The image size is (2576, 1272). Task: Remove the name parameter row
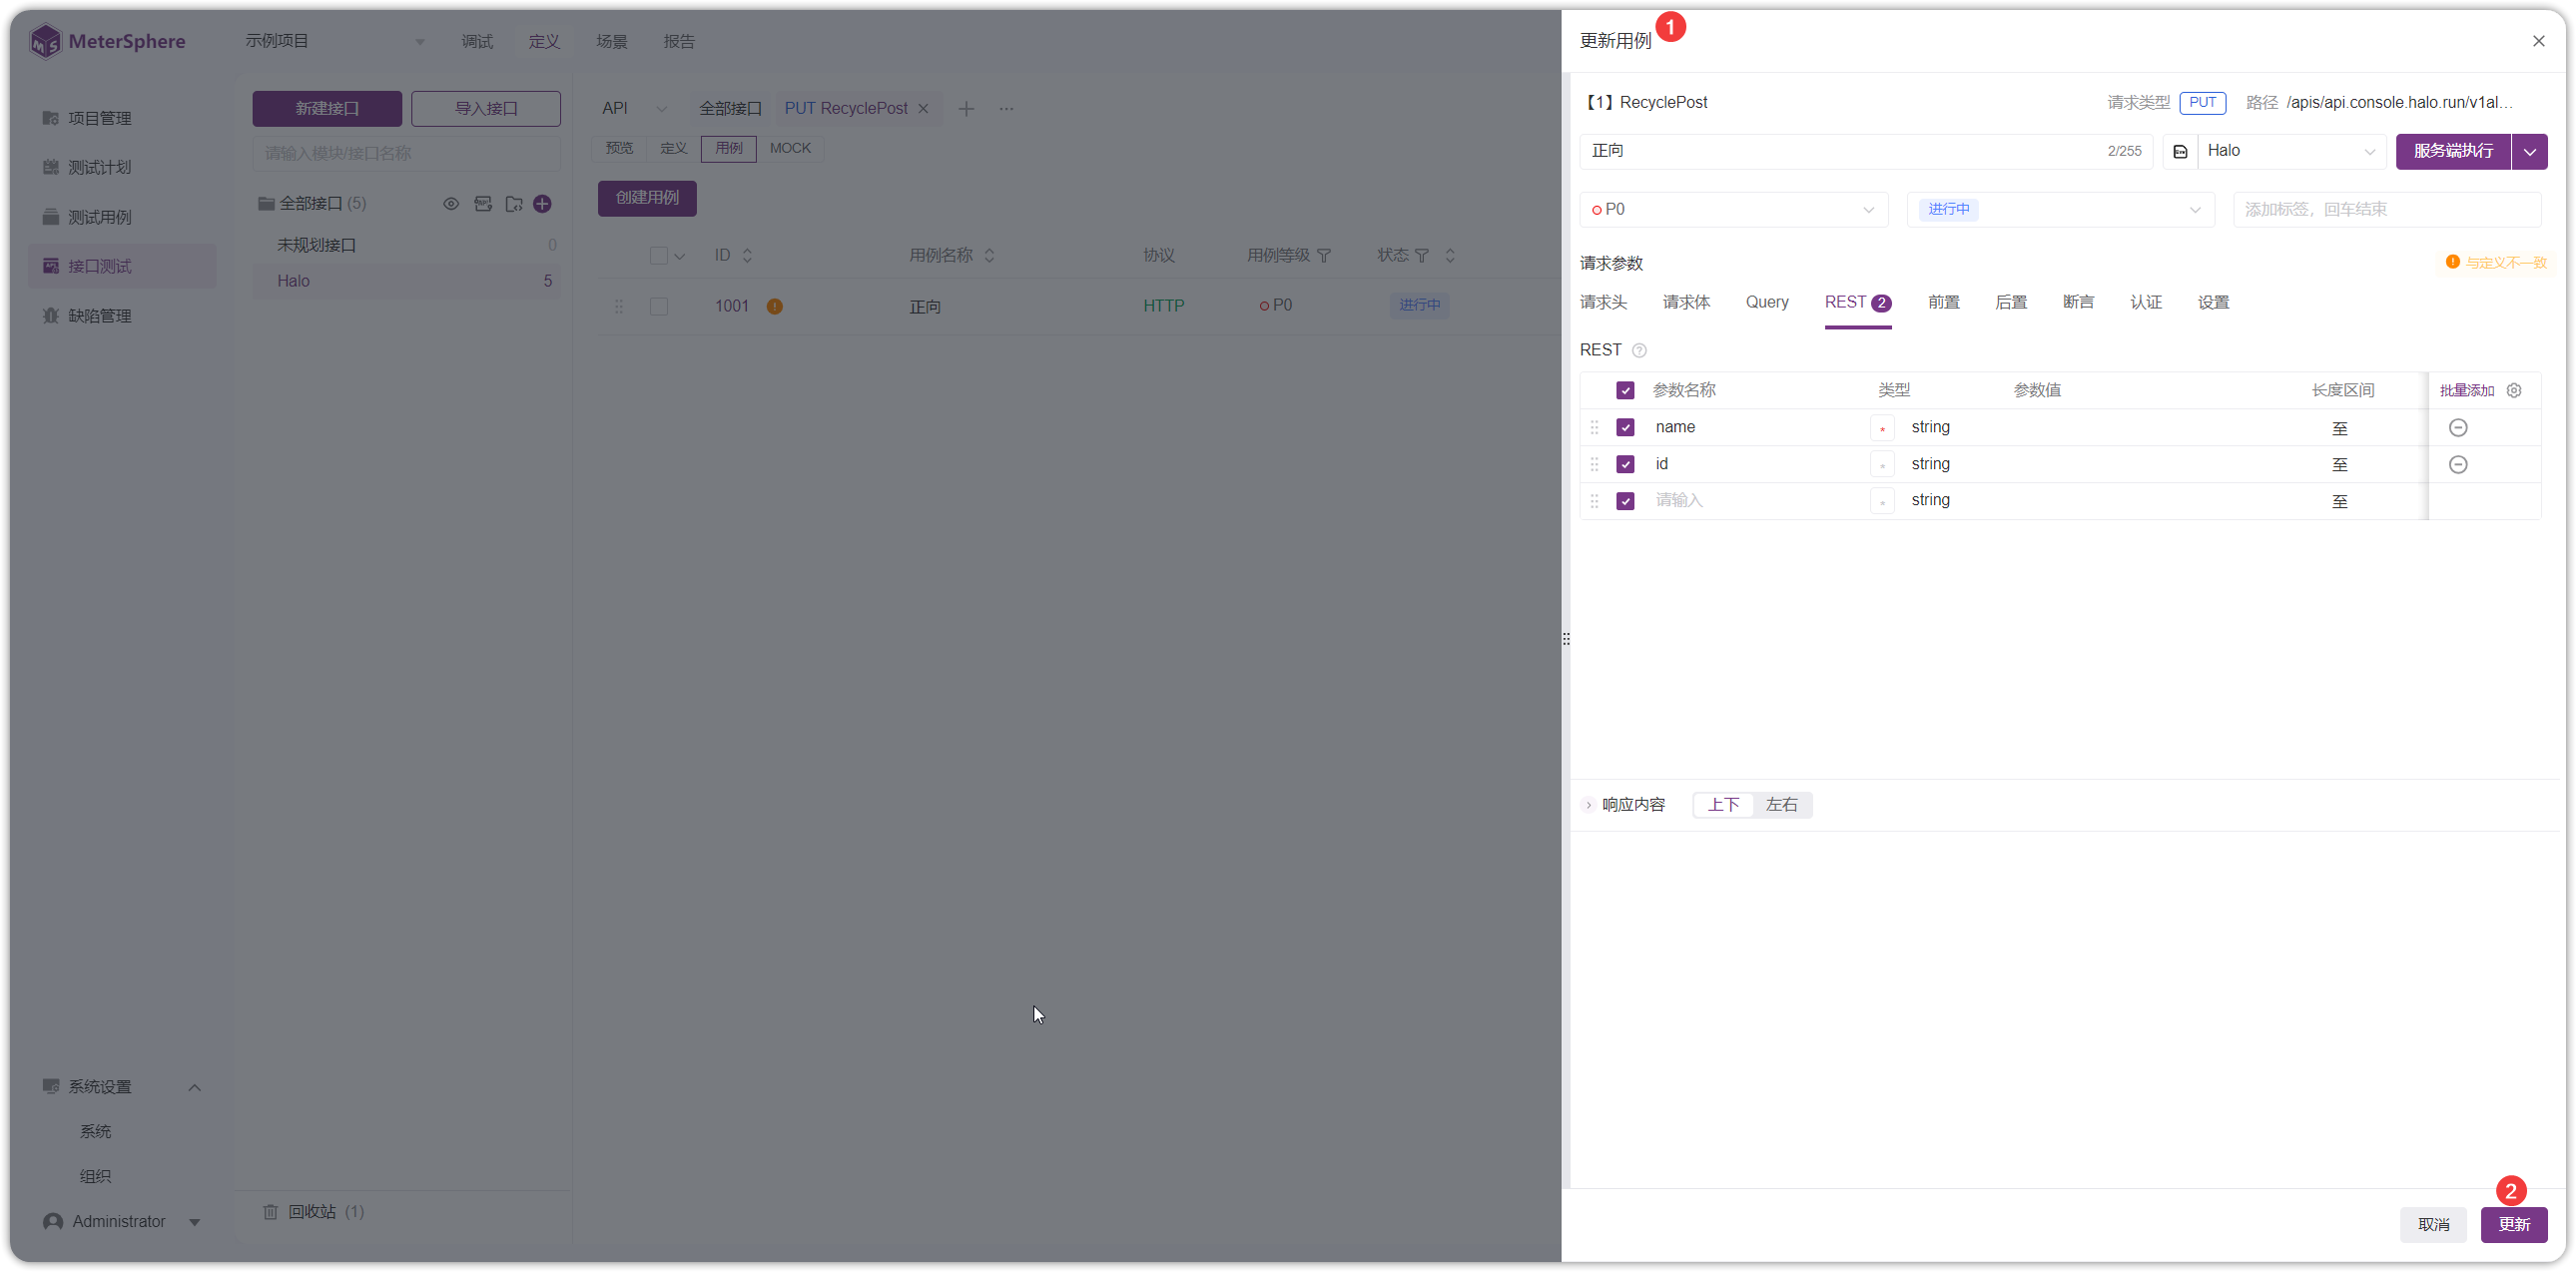point(2457,428)
